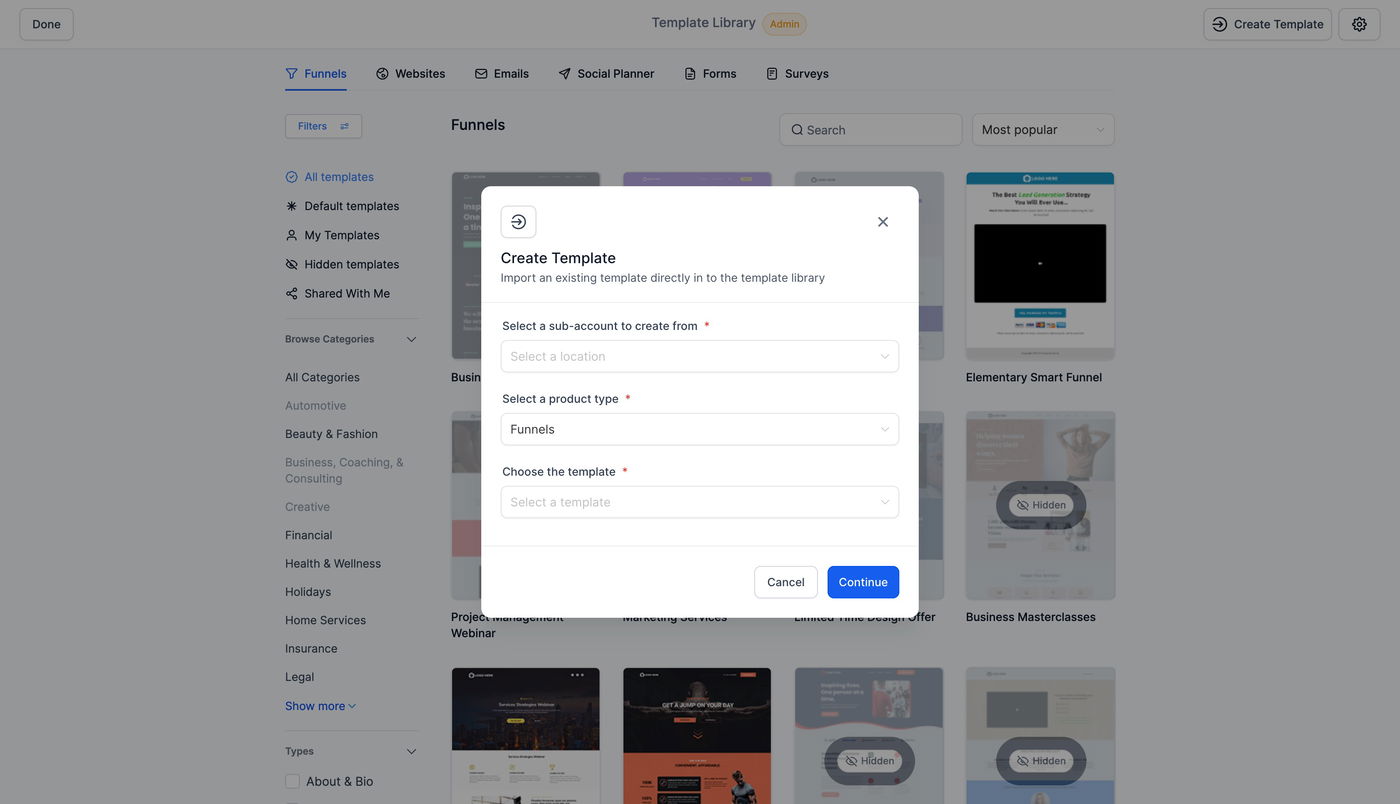Click the Emails tab envelope icon

(481, 74)
